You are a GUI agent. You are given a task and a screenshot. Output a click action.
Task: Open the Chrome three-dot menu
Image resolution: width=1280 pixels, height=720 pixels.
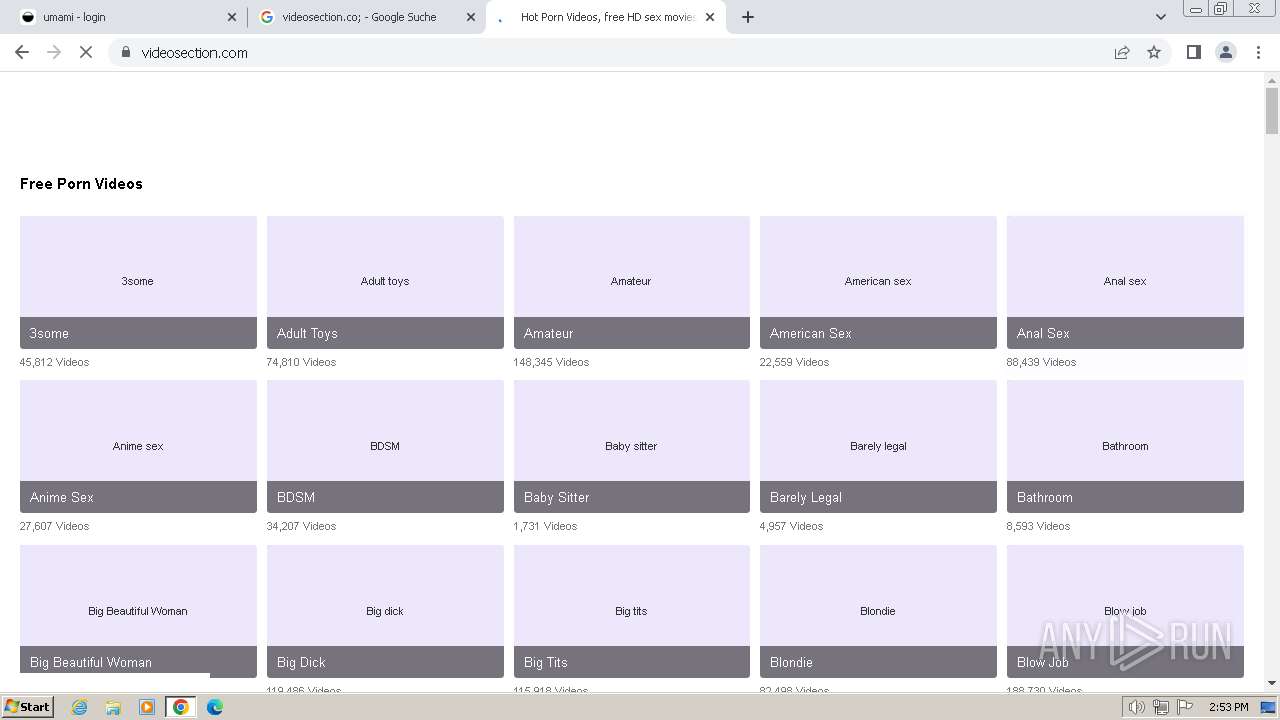pos(1258,52)
